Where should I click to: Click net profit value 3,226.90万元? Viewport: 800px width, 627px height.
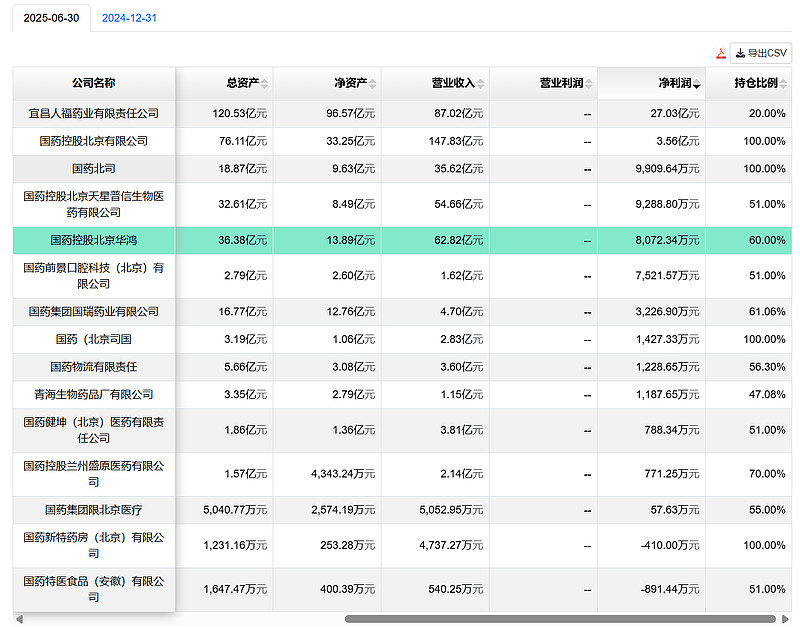click(667, 311)
